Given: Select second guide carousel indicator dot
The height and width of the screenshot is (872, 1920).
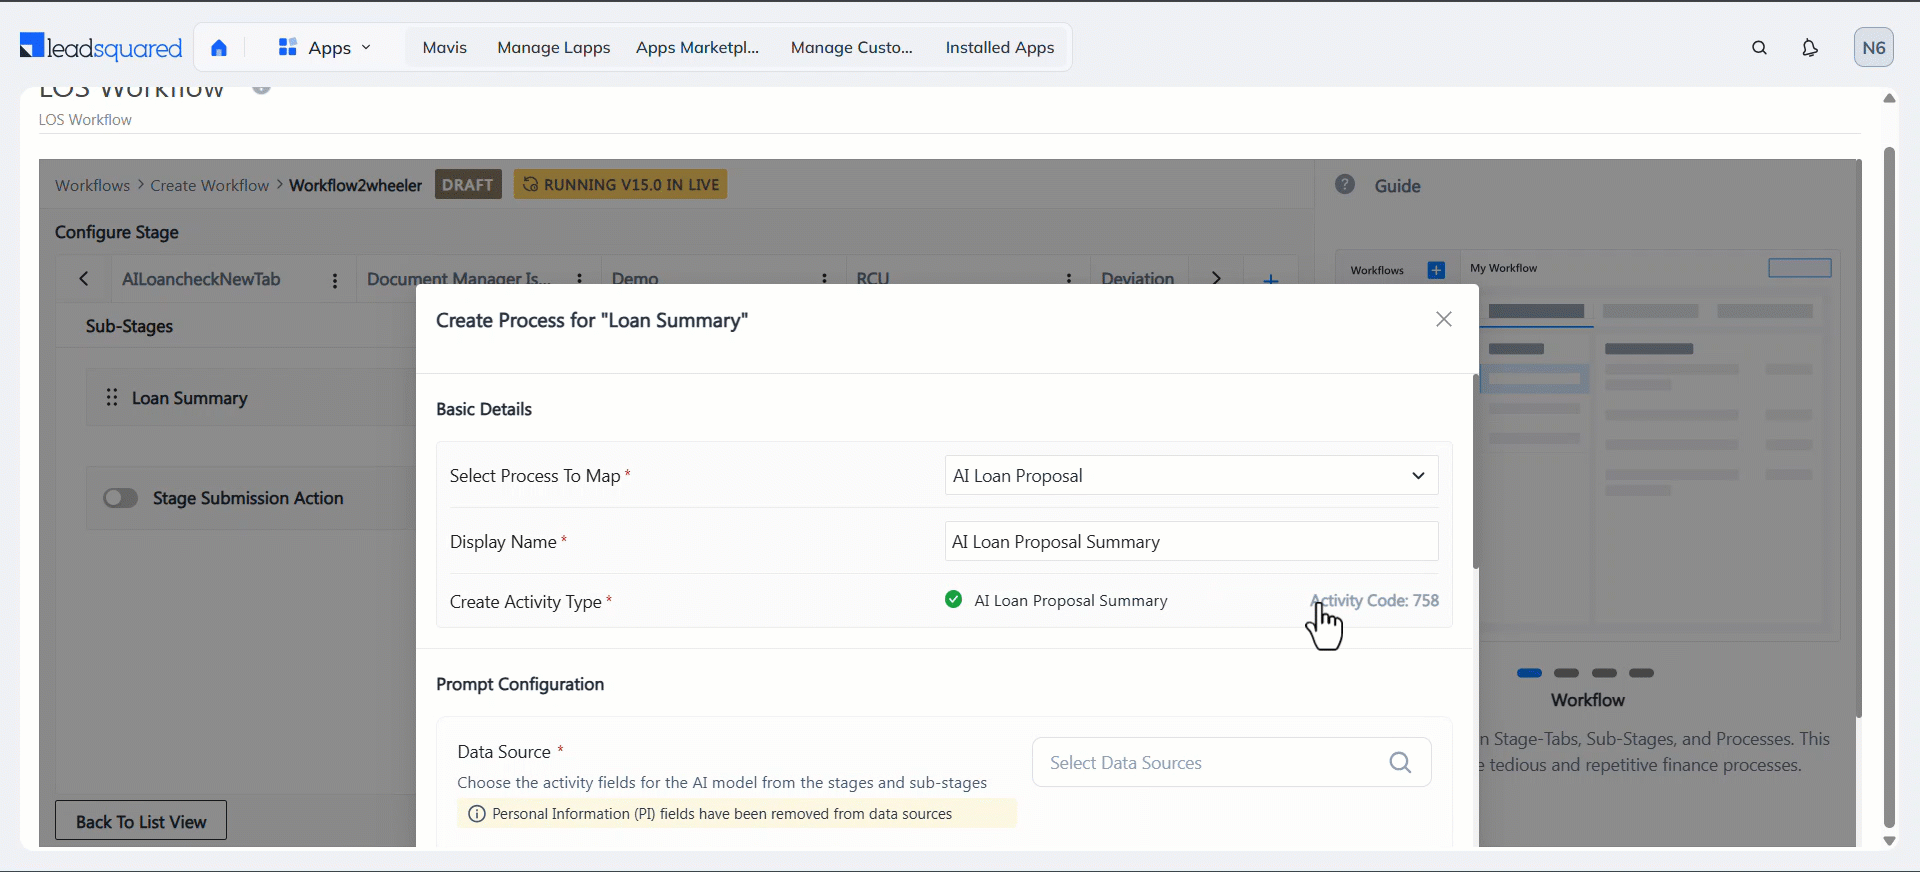Looking at the screenshot, I should [x=1567, y=673].
